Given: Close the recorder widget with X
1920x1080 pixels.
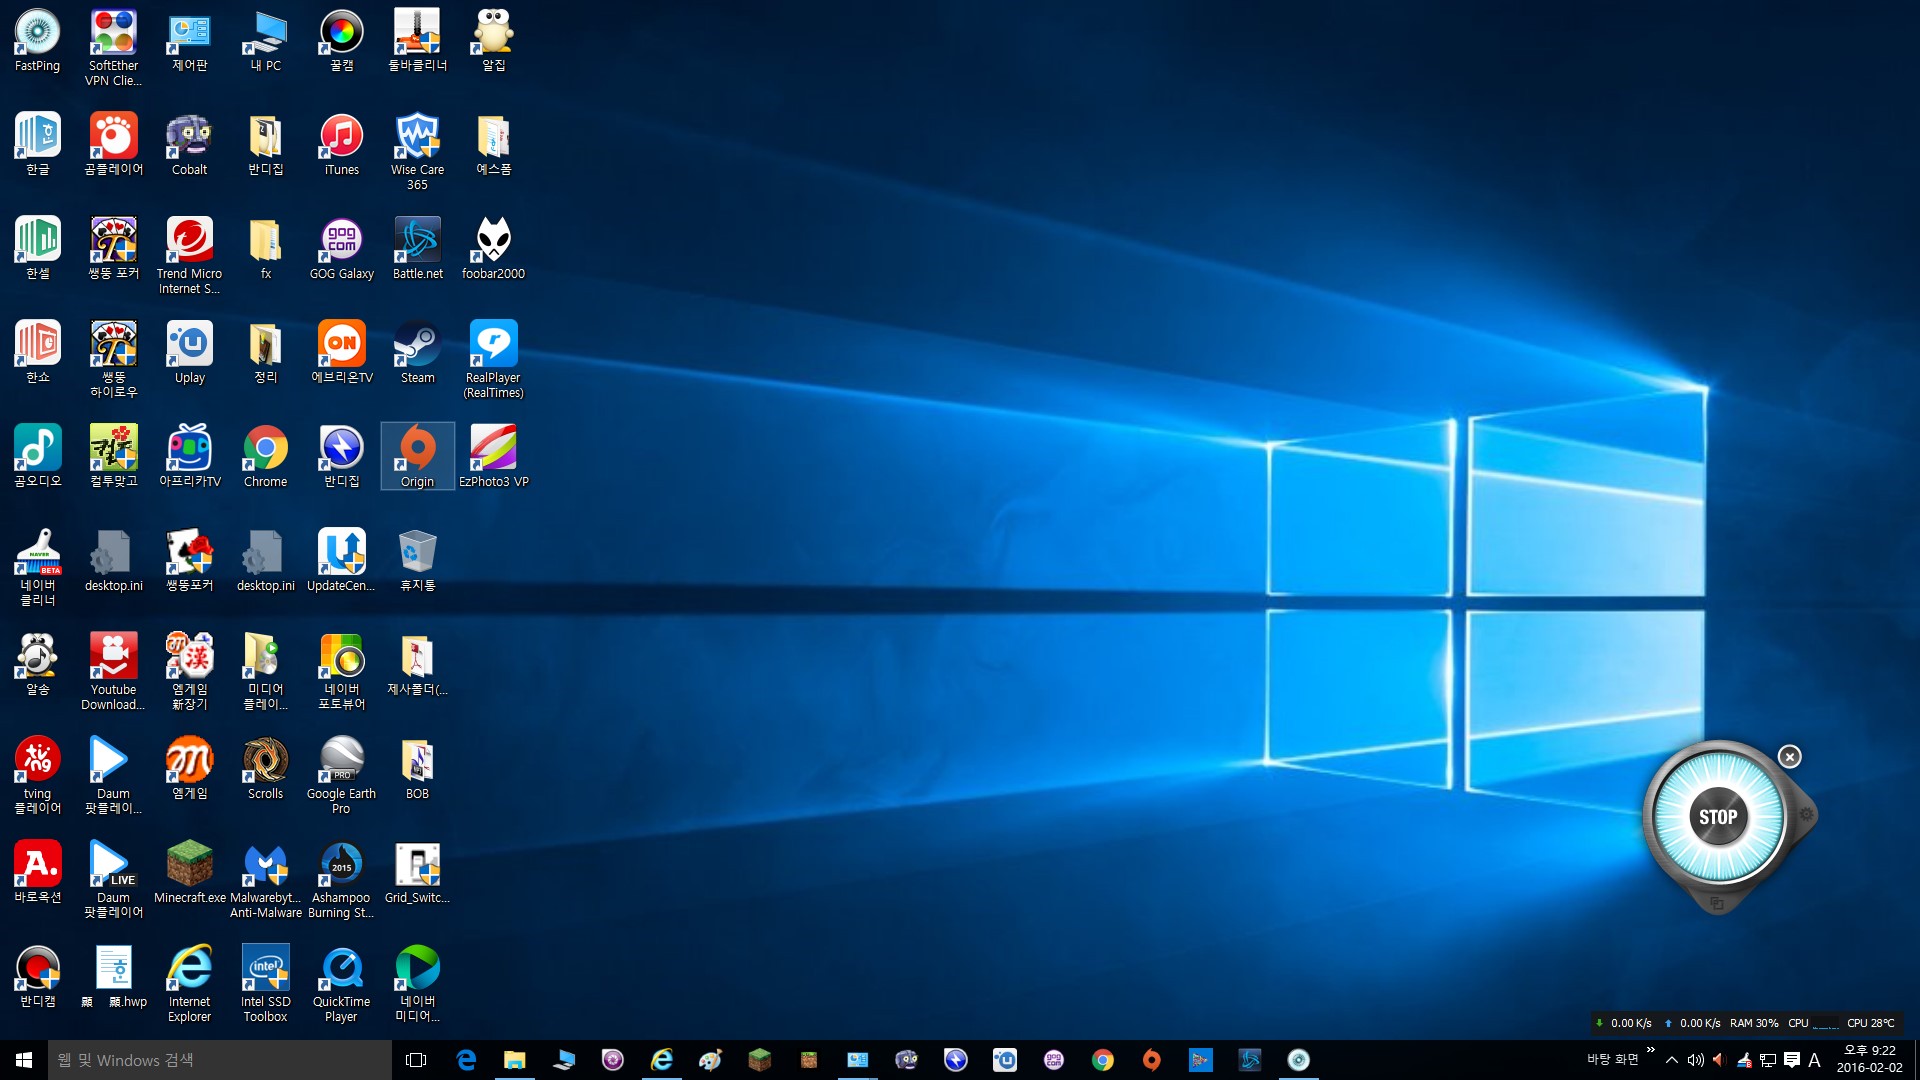Looking at the screenshot, I should (1790, 757).
